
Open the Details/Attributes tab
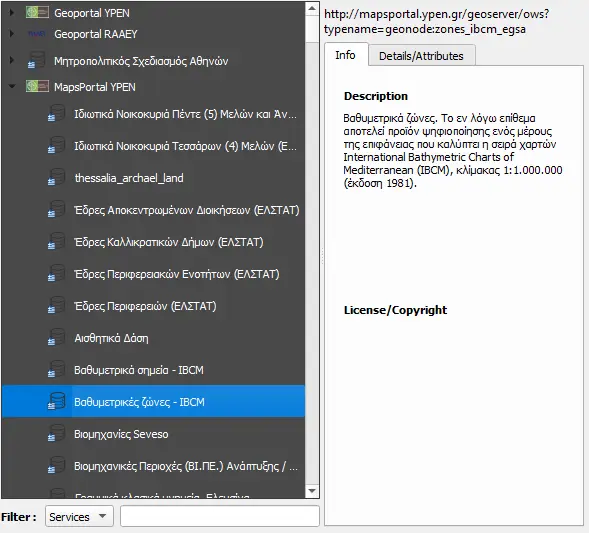tap(421, 56)
